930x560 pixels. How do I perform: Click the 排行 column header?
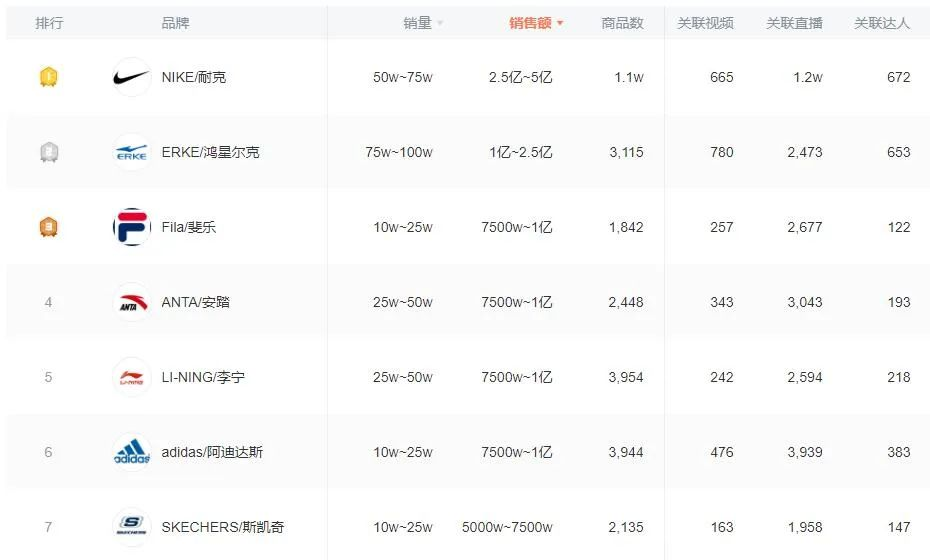[x=49, y=23]
